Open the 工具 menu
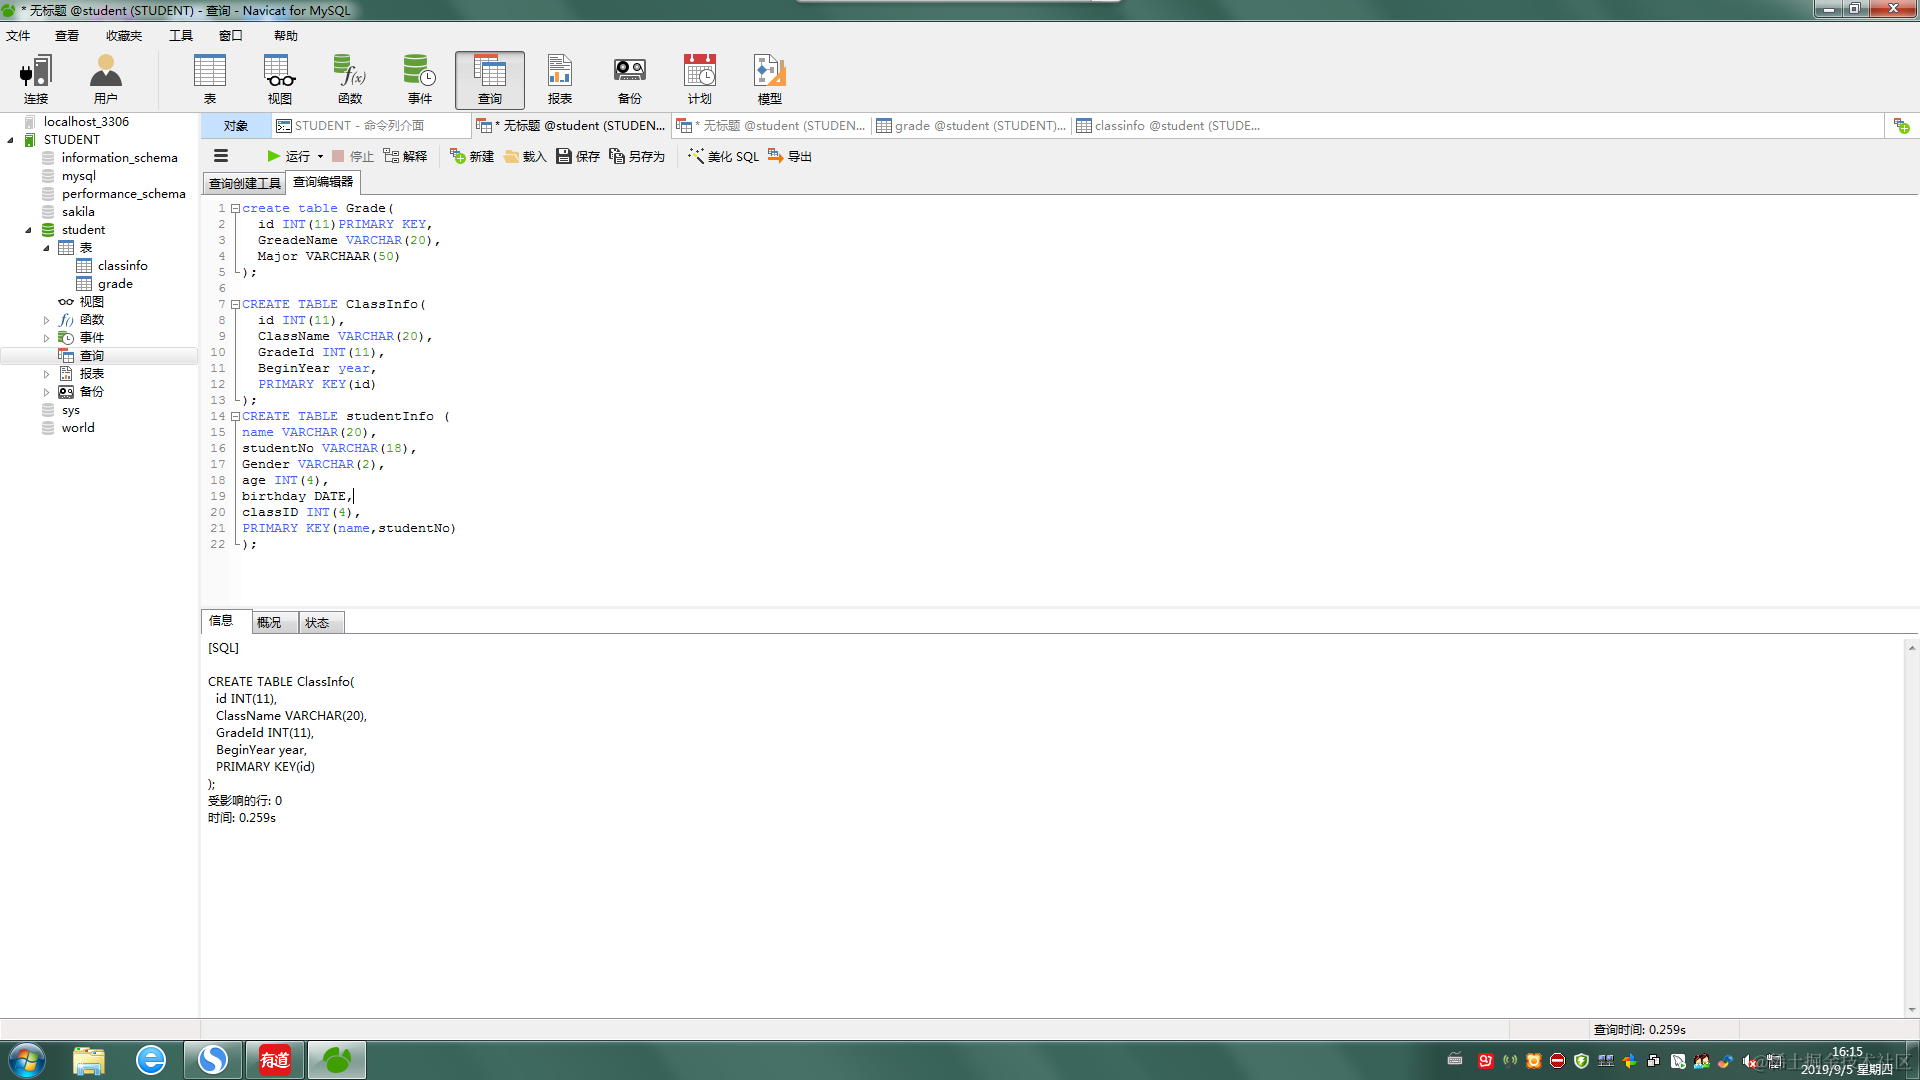Image resolution: width=1920 pixels, height=1080 pixels. pos(180,36)
